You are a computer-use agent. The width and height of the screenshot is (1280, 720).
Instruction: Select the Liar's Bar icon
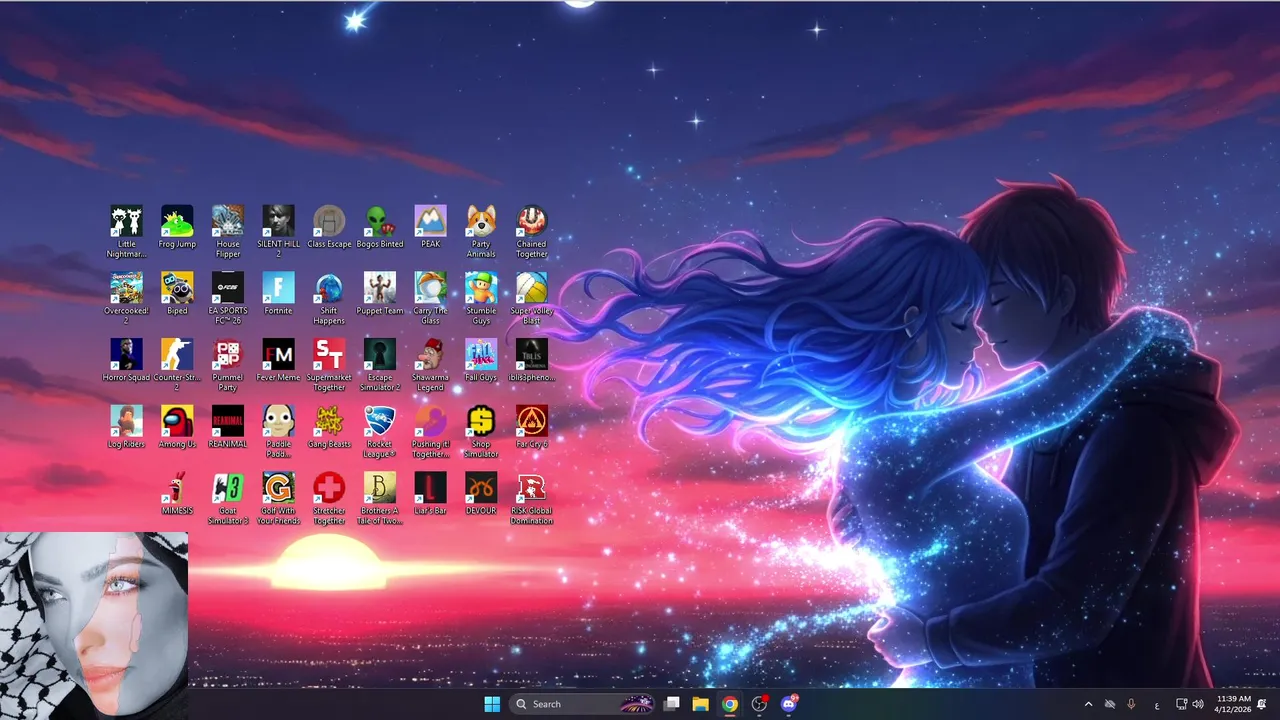pos(430,494)
